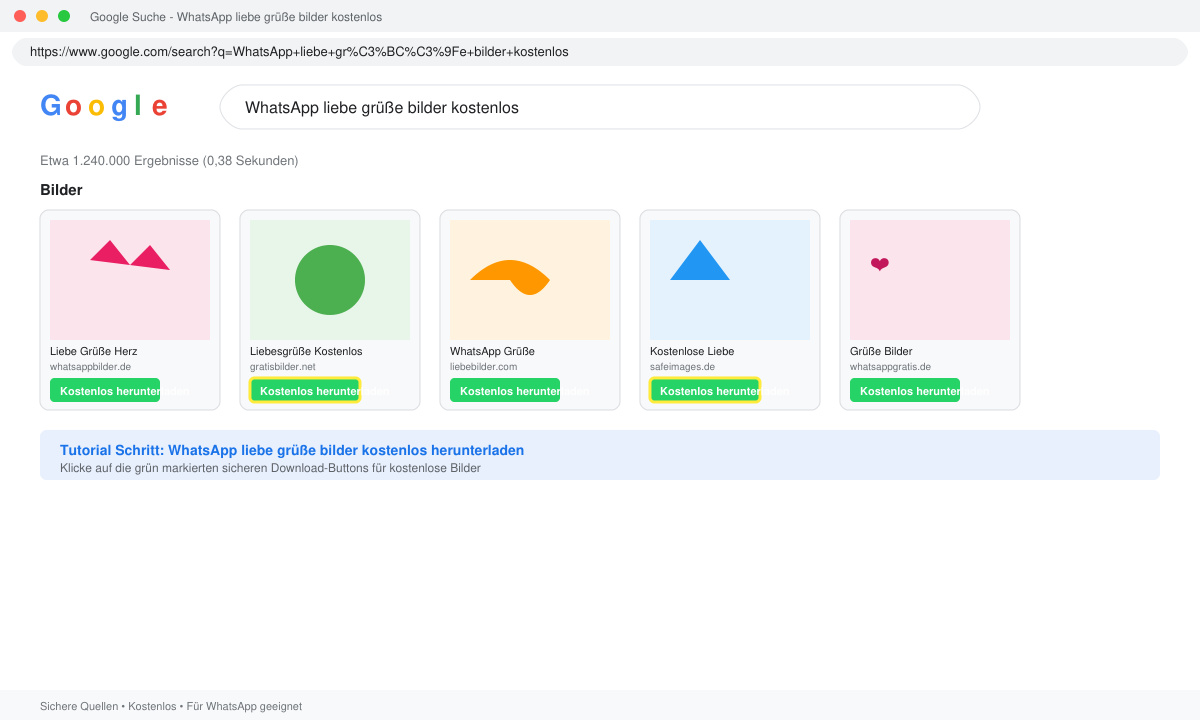
Task: Open the green circle image thumbnail
Action: pos(330,280)
